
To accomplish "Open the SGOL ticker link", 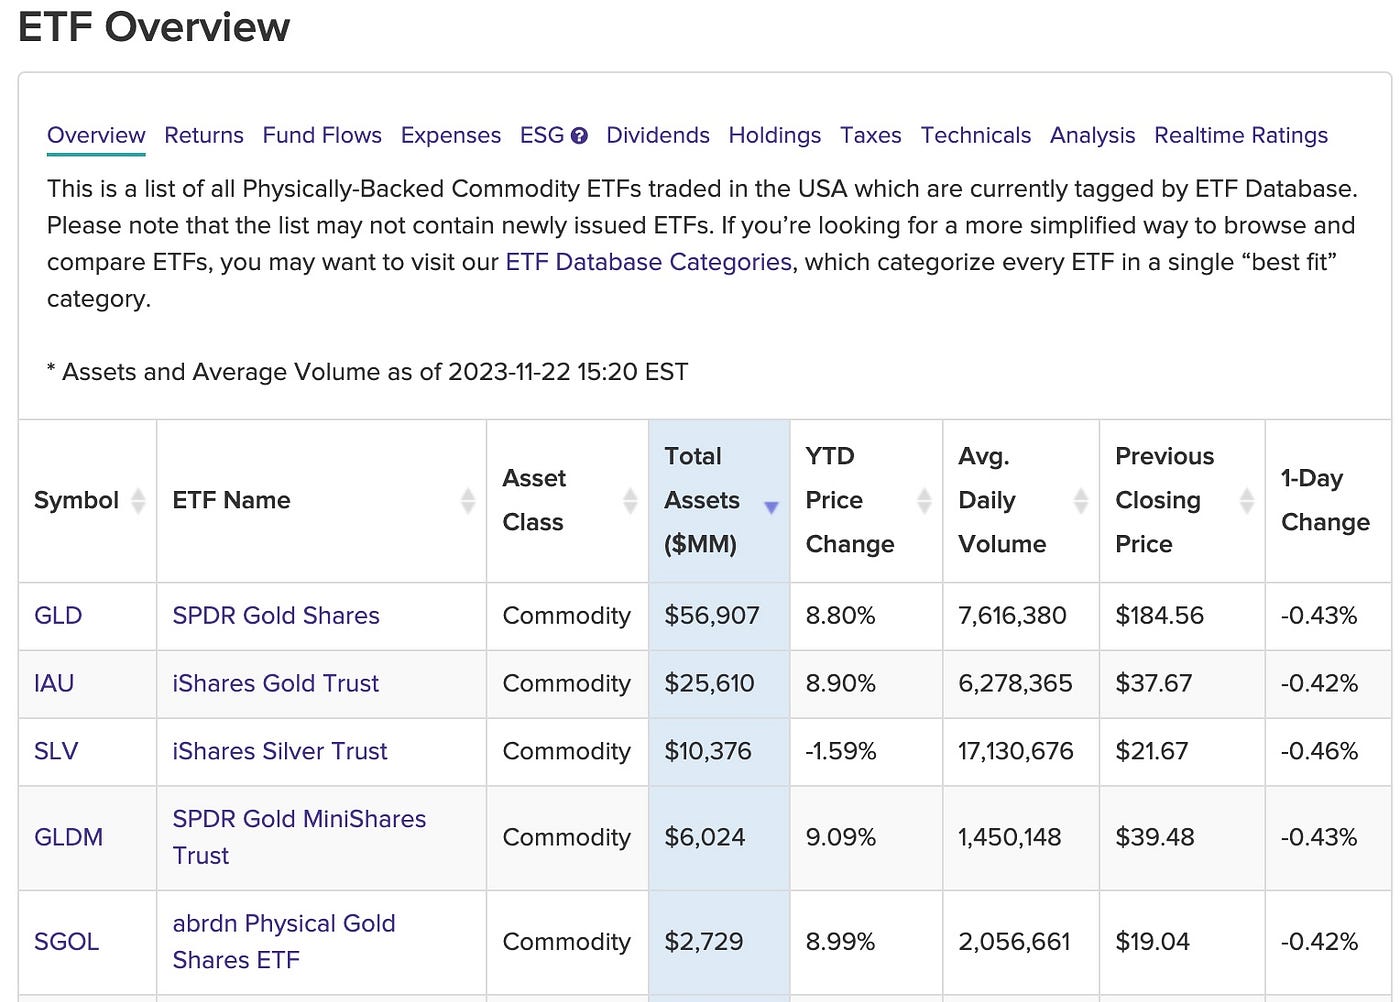I will pos(66,941).
